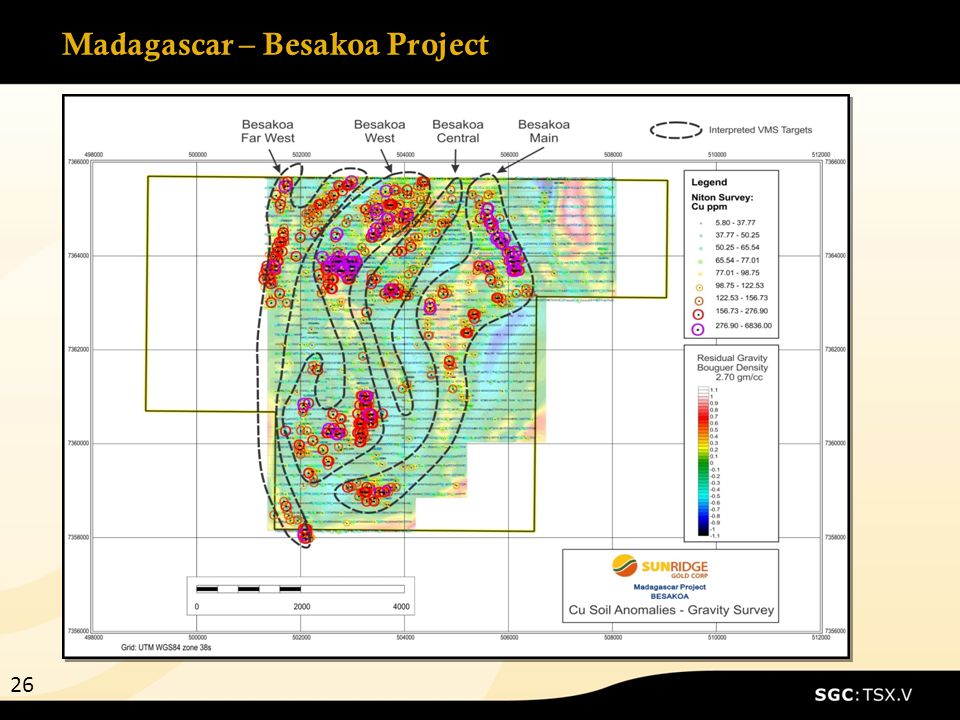Click the 5.80 - 37.77 legend entry

coord(735,223)
